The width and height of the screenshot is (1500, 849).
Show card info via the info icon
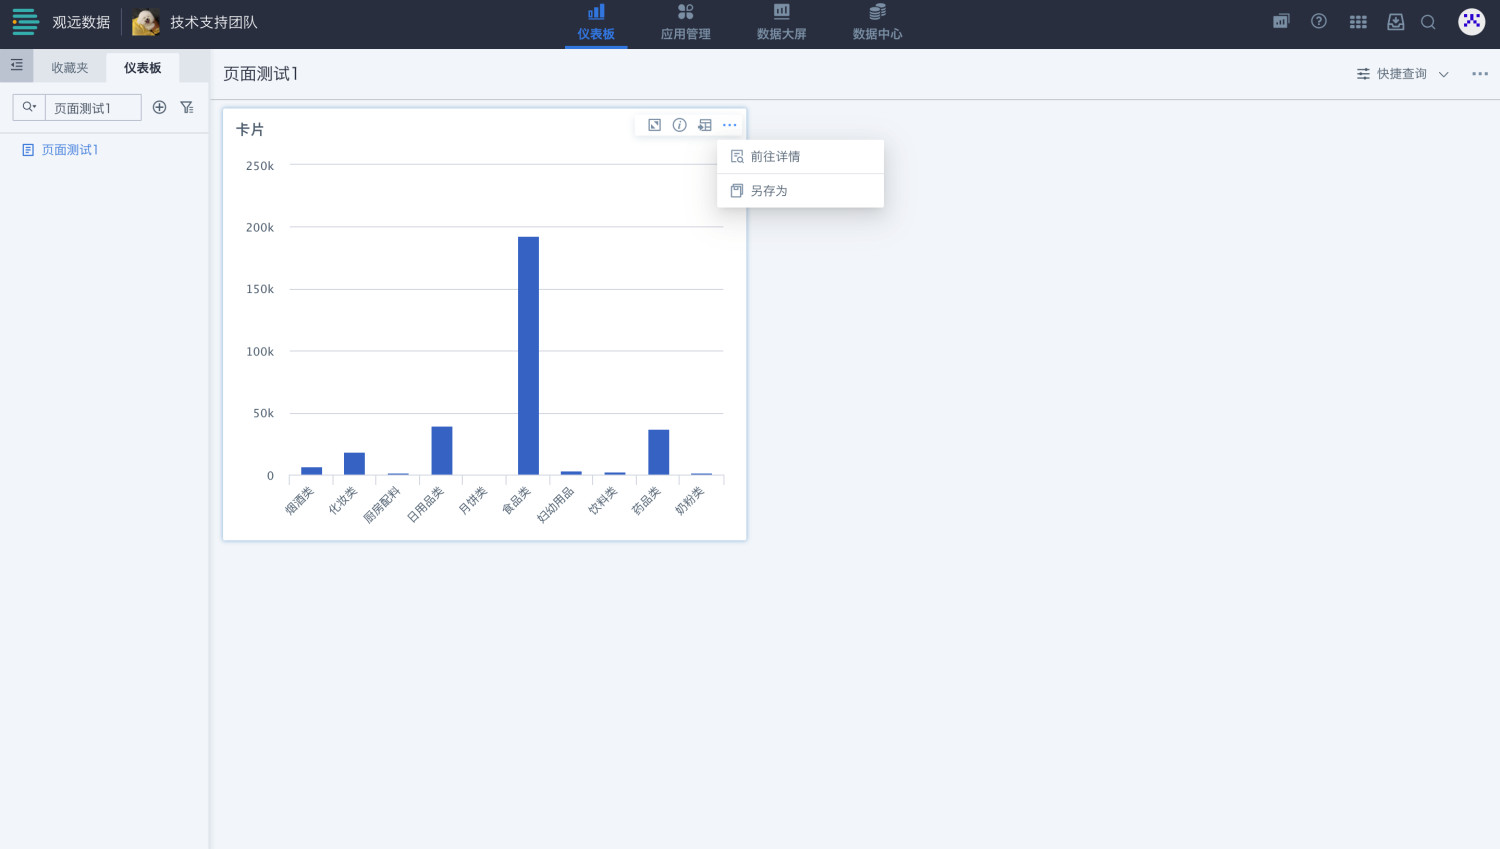click(680, 125)
